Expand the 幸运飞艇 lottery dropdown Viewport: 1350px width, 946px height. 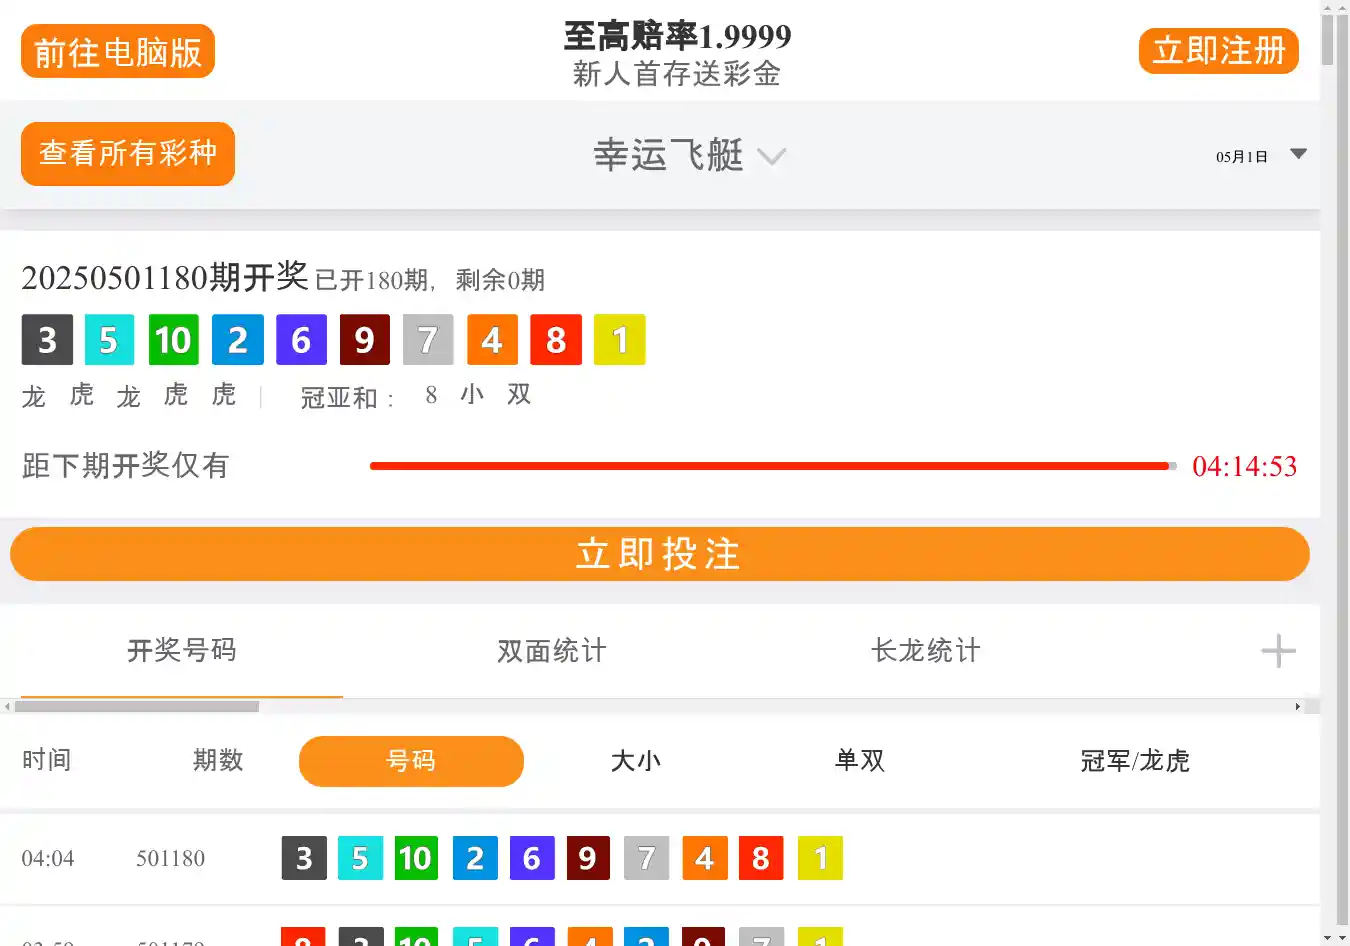tap(689, 155)
